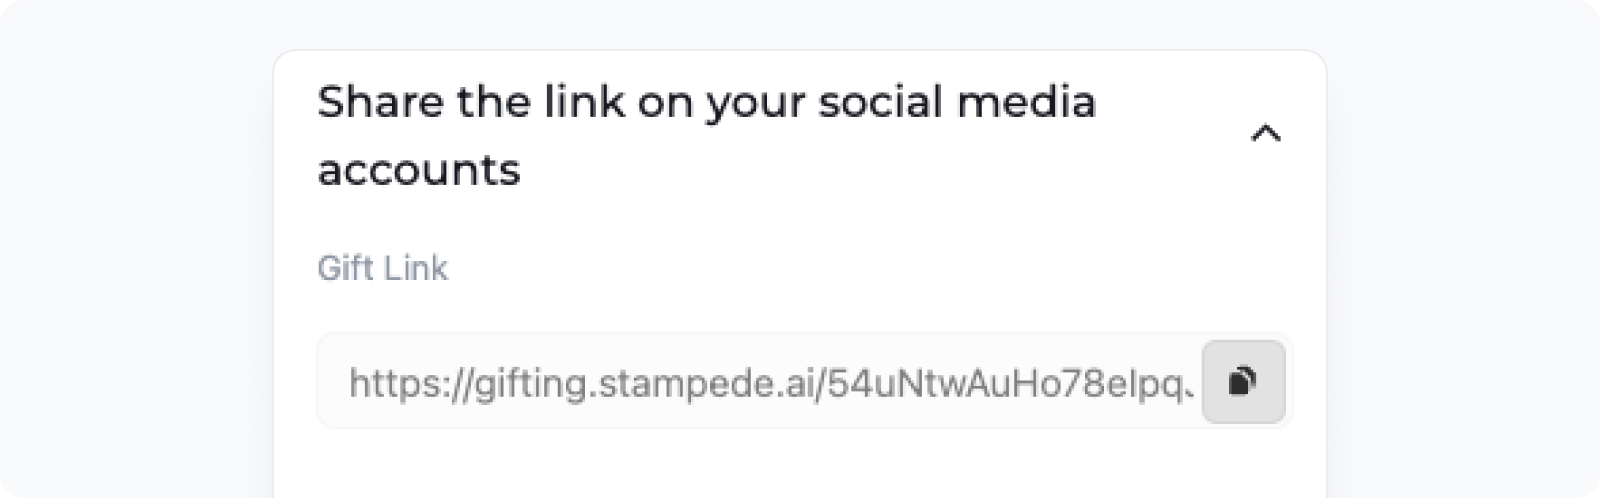Click the grey copy-to-clipboard button

(1243, 381)
